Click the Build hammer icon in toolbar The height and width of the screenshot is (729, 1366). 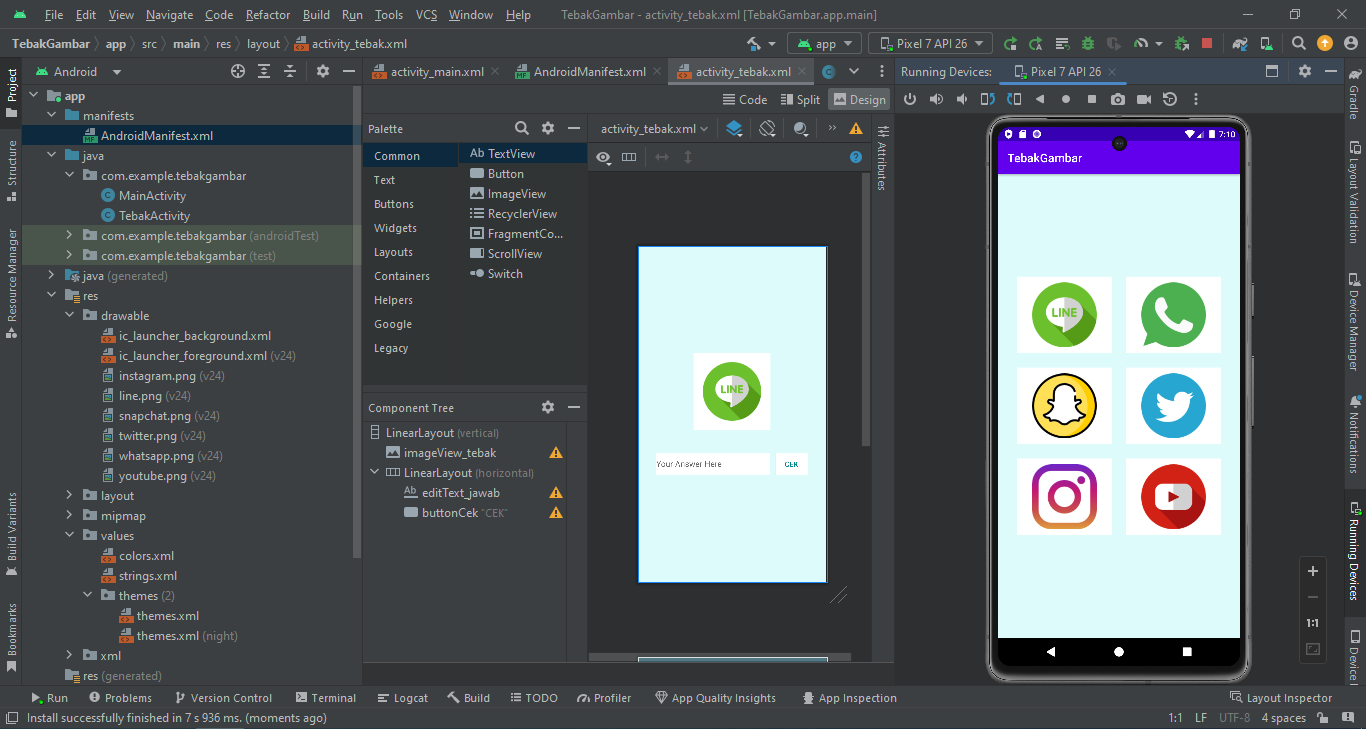click(x=755, y=44)
